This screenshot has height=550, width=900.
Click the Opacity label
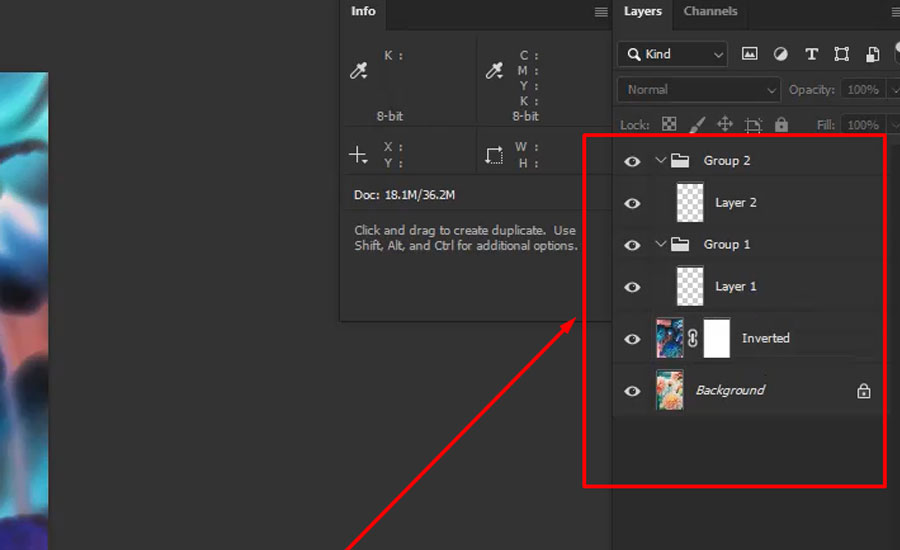coord(812,90)
